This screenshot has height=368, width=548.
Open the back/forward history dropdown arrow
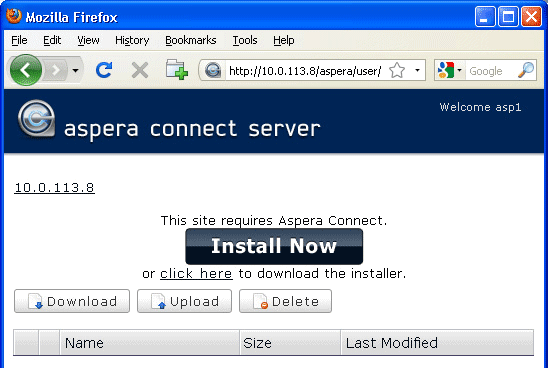tap(75, 71)
